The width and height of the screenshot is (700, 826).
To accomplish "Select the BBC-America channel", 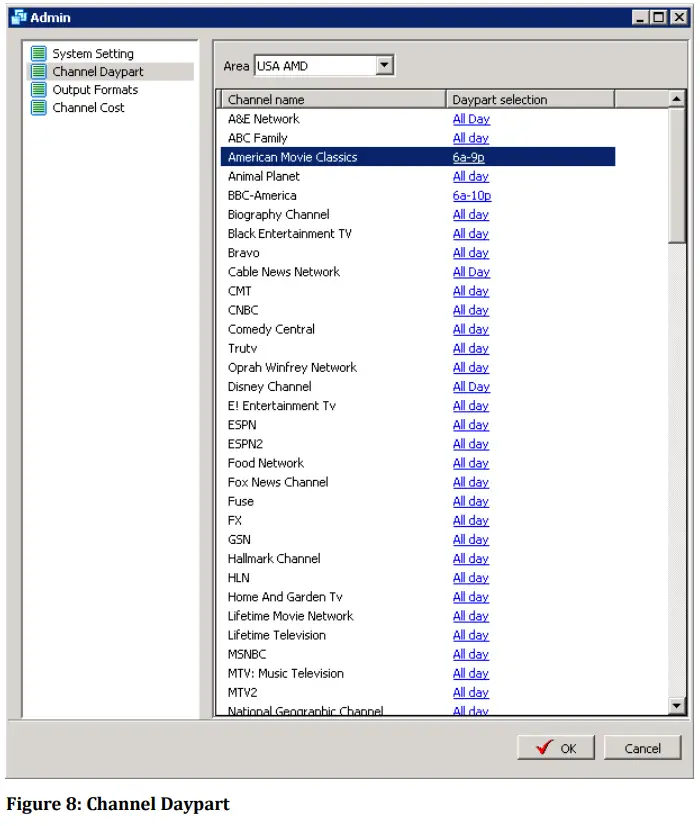I will tap(262, 195).
